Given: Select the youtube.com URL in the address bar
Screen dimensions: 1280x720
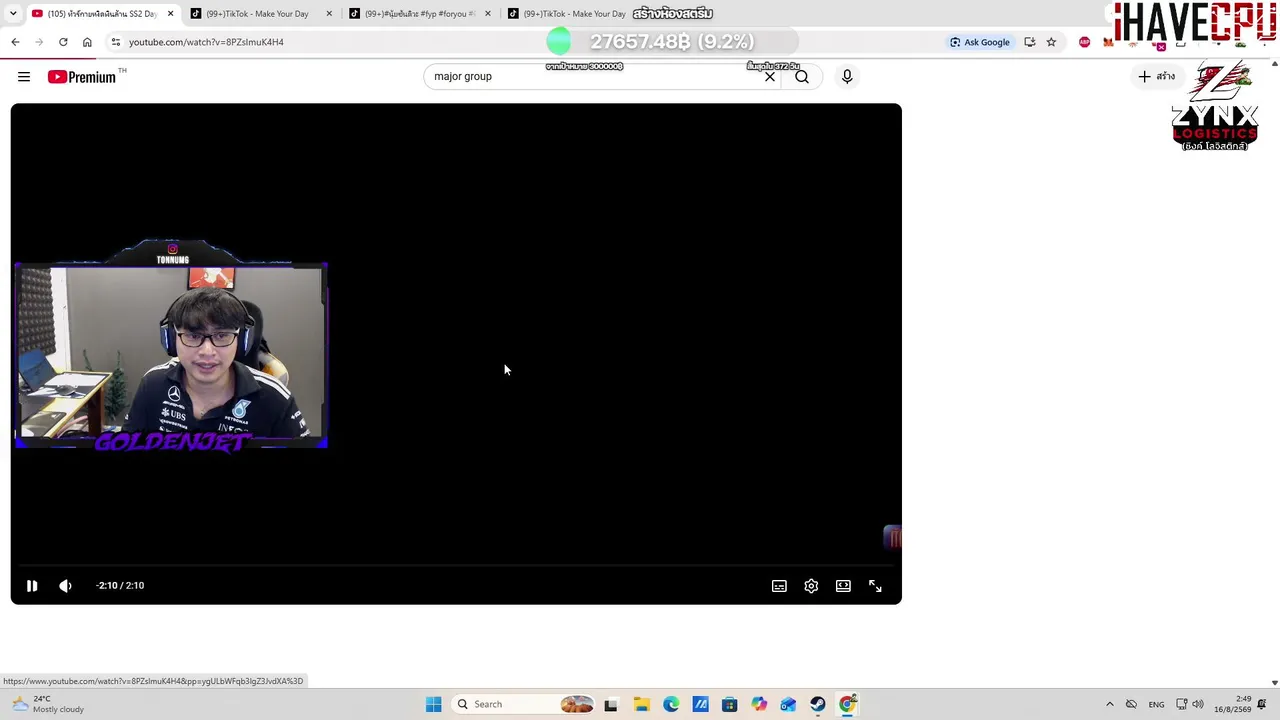Looking at the screenshot, I should coord(206,42).
